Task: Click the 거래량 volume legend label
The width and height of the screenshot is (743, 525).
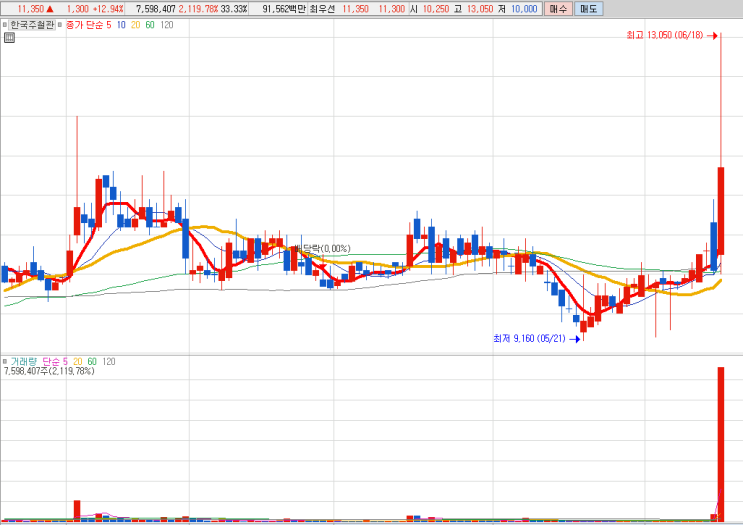Action: pos(24,362)
